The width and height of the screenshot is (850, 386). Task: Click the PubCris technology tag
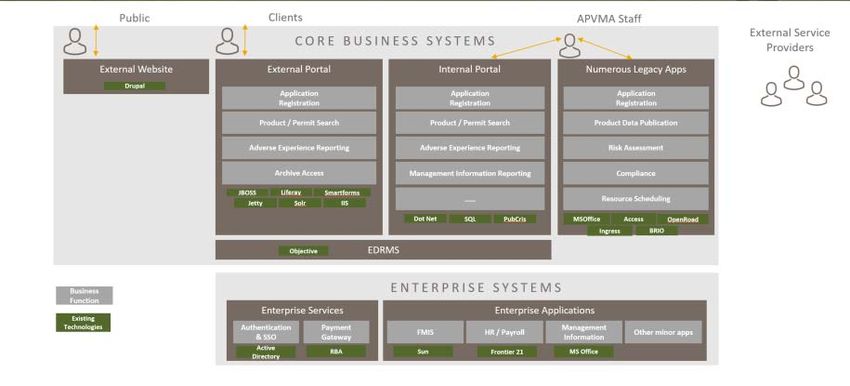514,219
